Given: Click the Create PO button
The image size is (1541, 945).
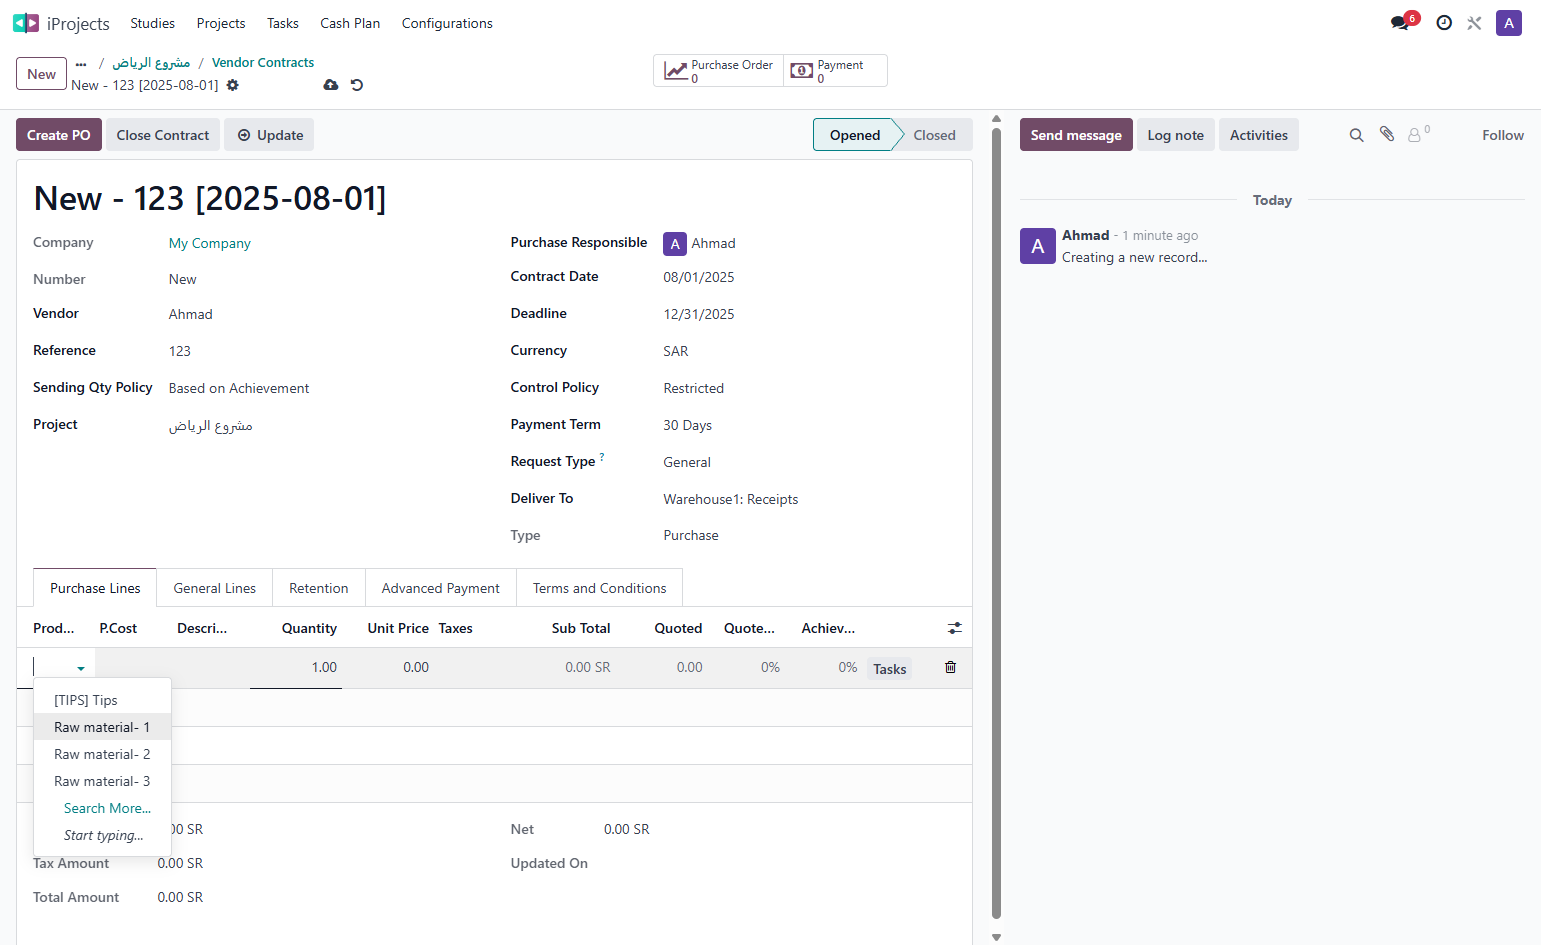Looking at the screenshot, I should click(59, 135).
